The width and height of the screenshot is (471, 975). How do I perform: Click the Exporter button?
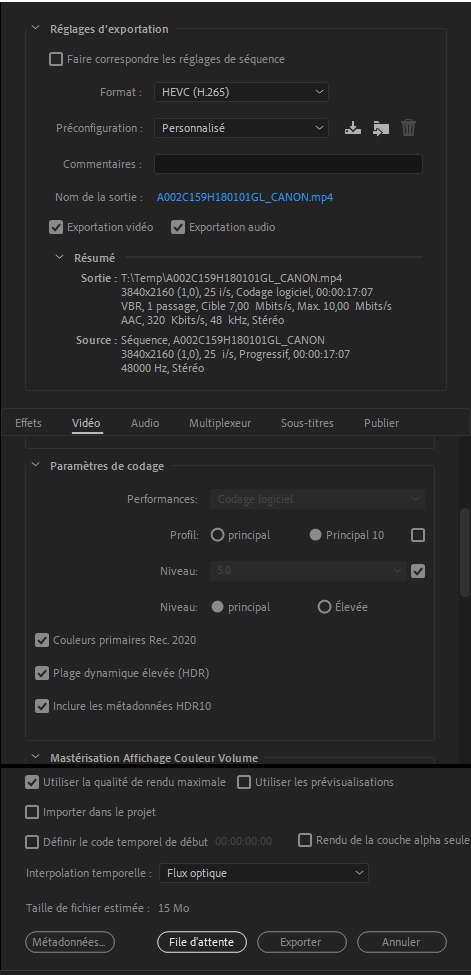click(302, 942)
